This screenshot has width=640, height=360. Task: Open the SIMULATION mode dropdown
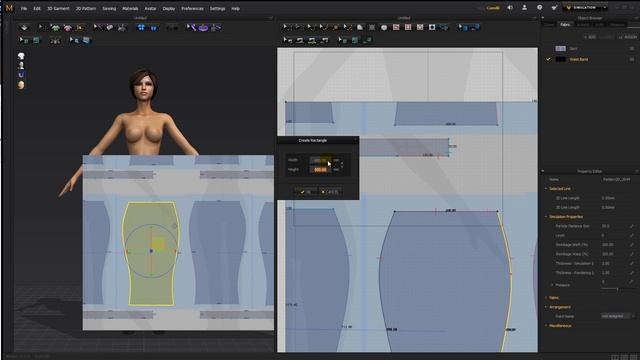pos(605,8)
